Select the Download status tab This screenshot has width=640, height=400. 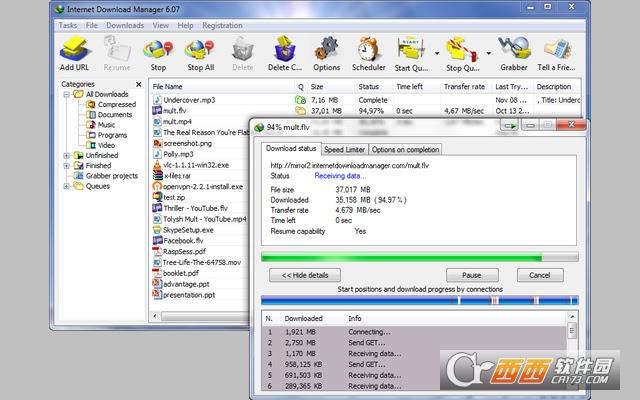tap(291, 149)
